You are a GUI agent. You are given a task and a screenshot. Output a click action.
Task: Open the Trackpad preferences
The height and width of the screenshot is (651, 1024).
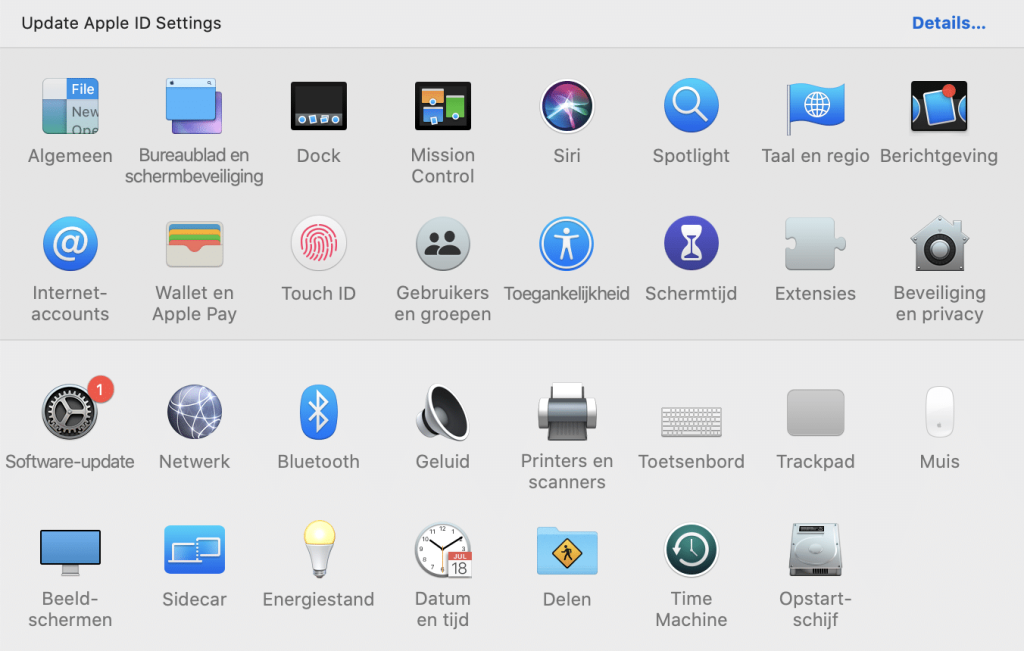pos(815,412)
